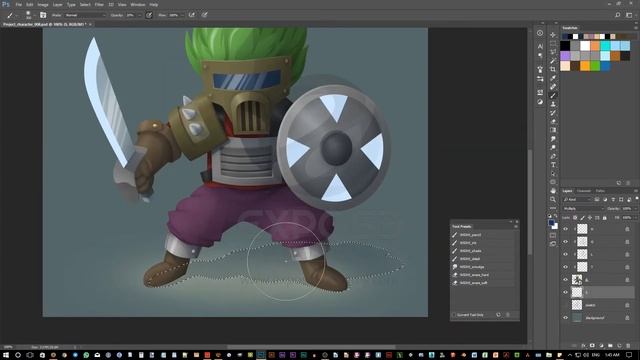Hide the topmost layer in Layers panel
The image size is (640, 360).
click(565, 229)
